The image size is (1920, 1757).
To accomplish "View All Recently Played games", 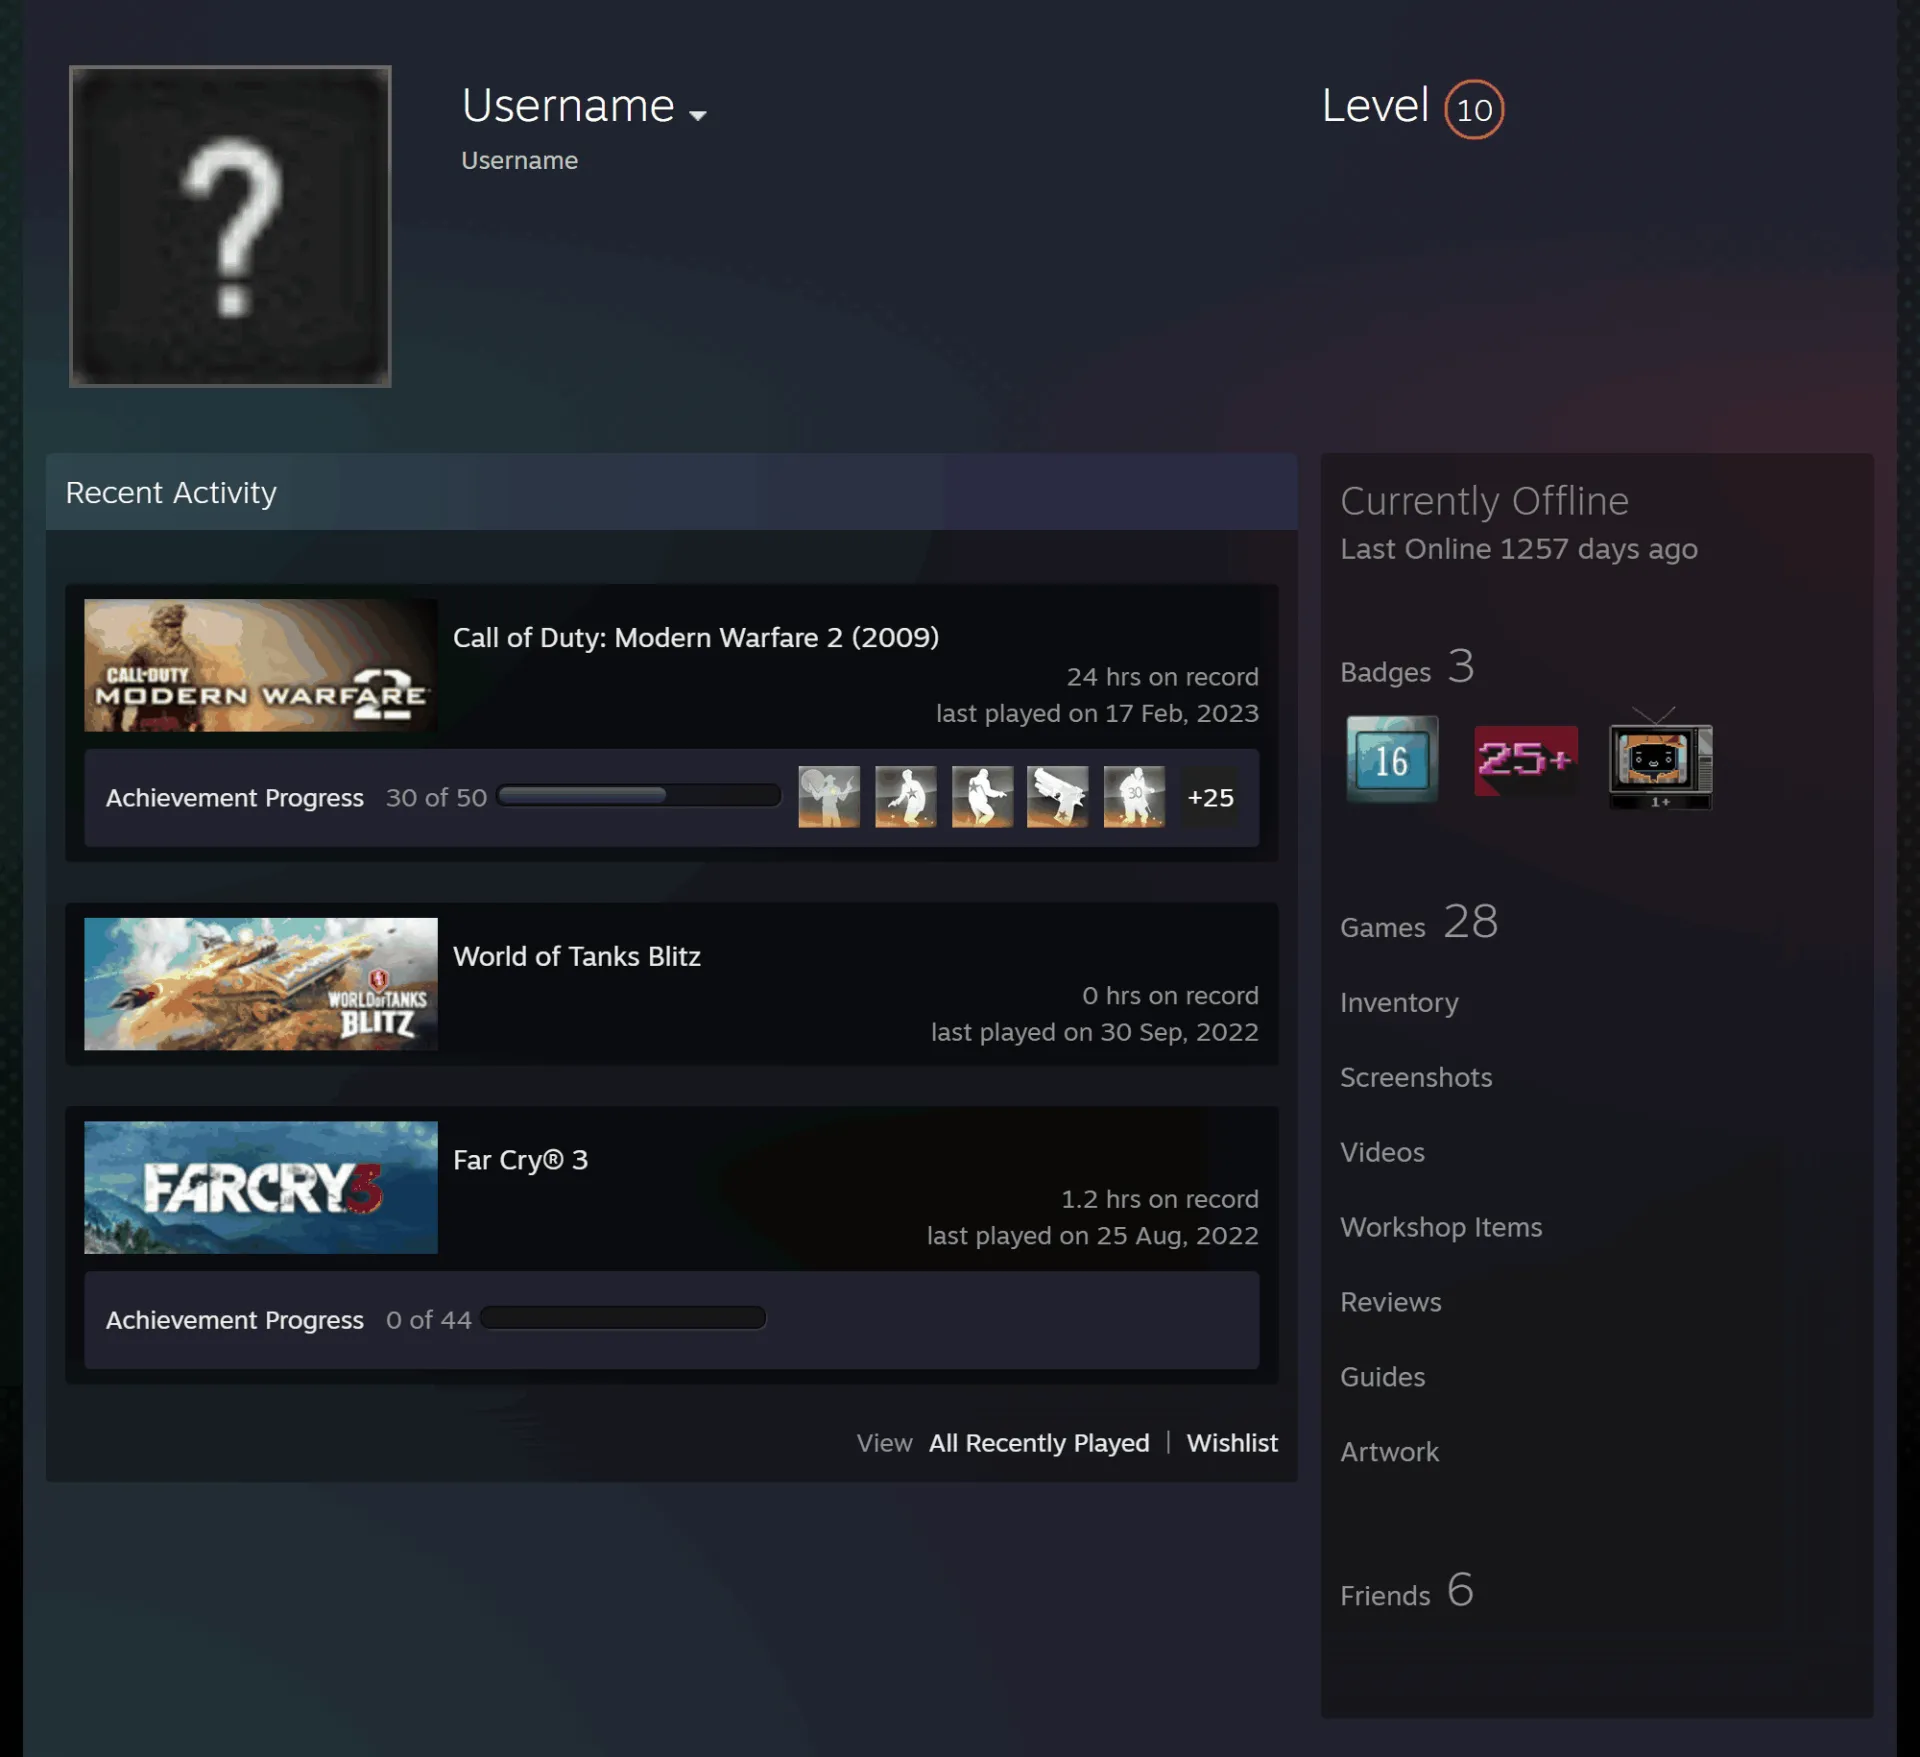I will [1039, 1443].
